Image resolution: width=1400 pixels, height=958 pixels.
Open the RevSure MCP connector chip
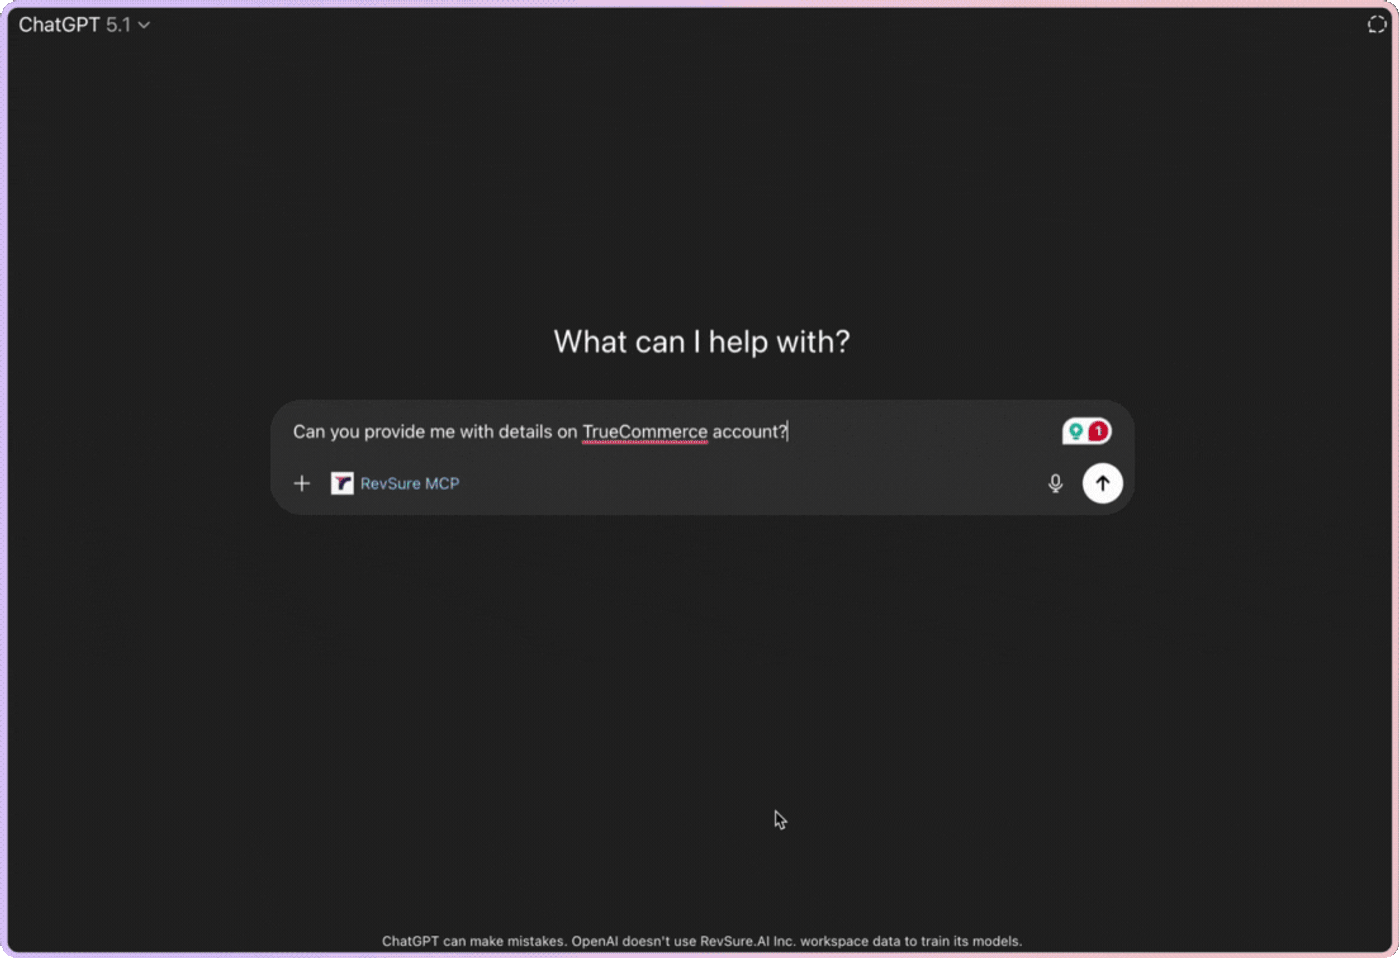pos(395,484)
